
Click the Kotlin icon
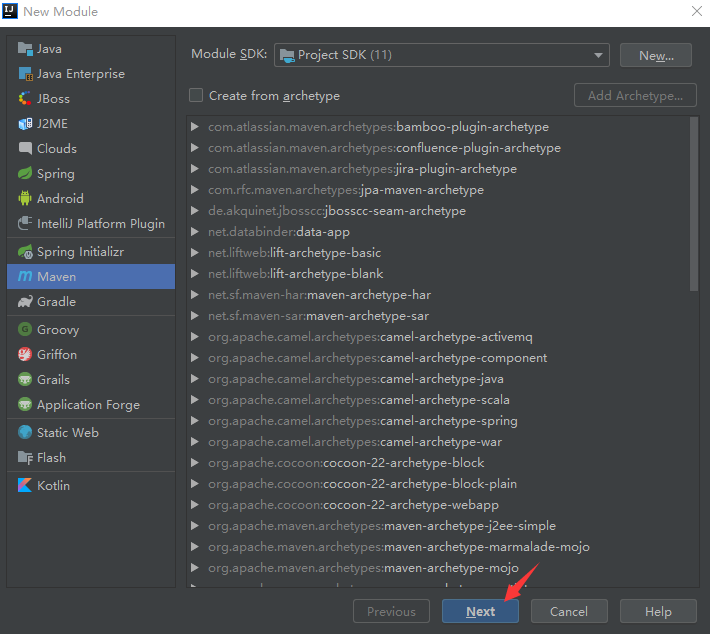pos(25,485)
